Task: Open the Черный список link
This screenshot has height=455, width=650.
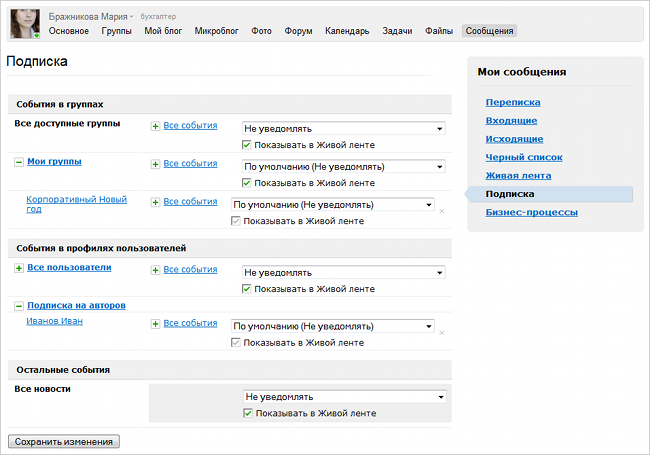Action: click(x=523, y=157)
